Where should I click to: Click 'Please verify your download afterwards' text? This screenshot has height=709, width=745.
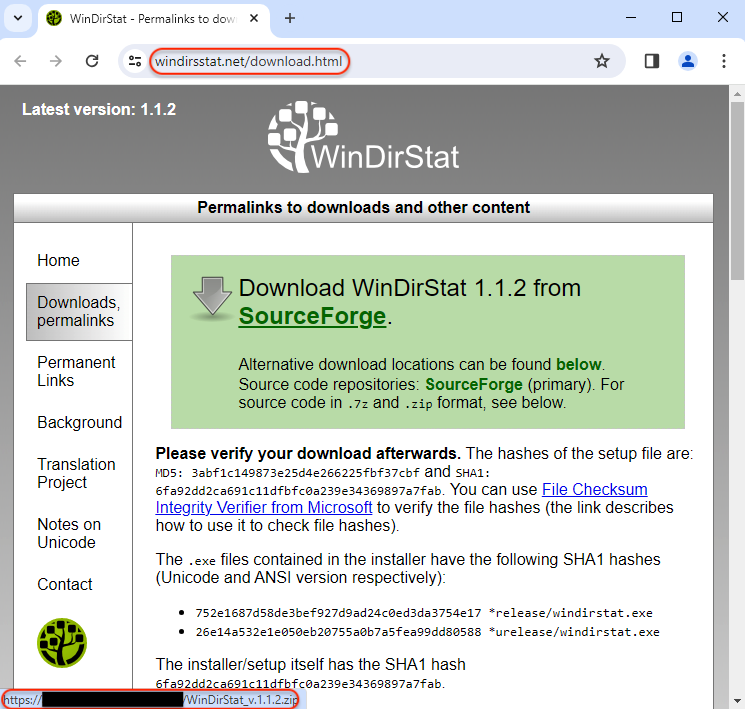coord(308,453)
